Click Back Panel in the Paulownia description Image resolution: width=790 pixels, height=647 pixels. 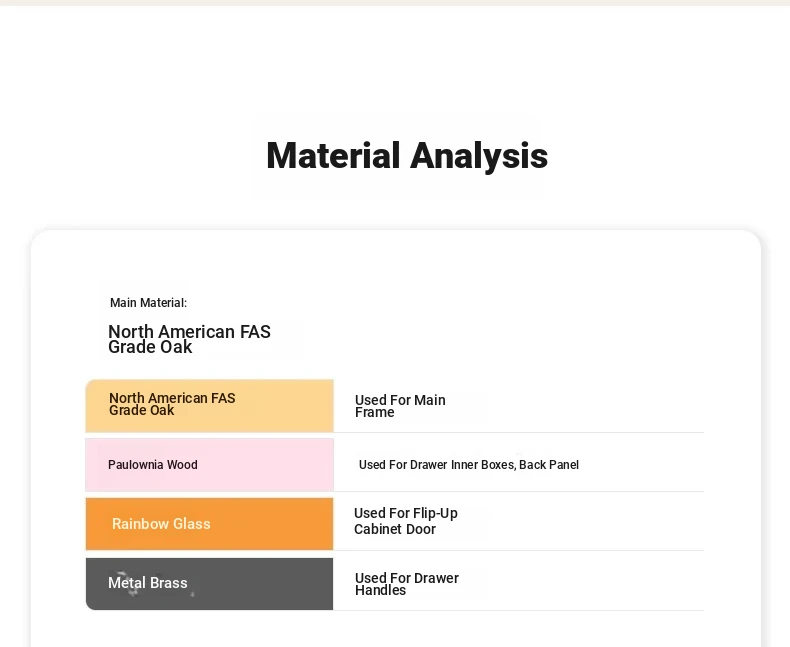pos(549,465)
